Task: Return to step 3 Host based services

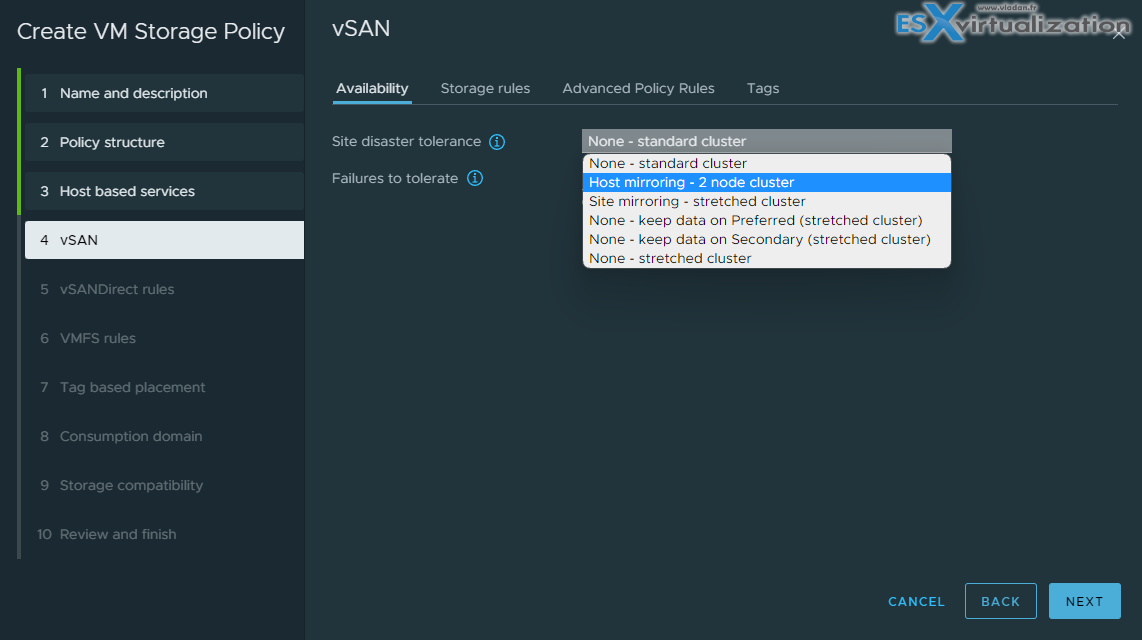Action: click(164, 191)
